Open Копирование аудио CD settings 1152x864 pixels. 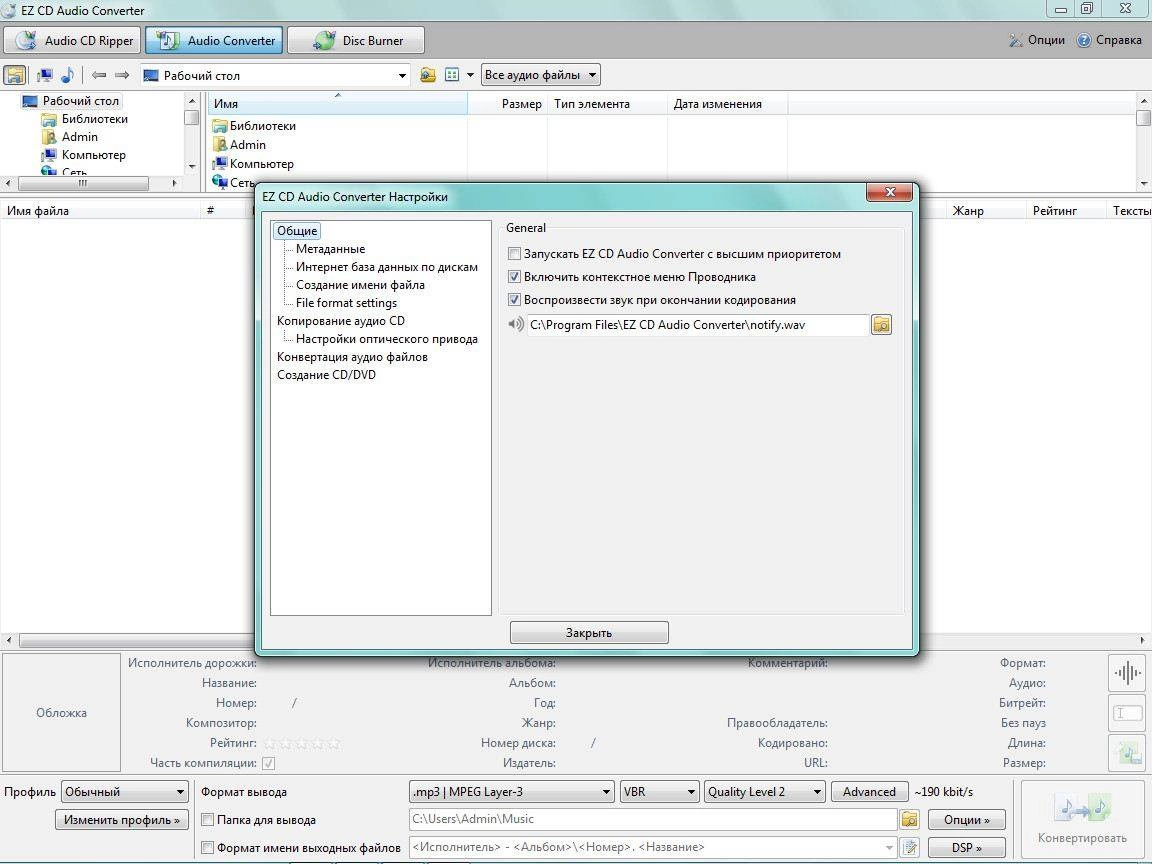341,320
